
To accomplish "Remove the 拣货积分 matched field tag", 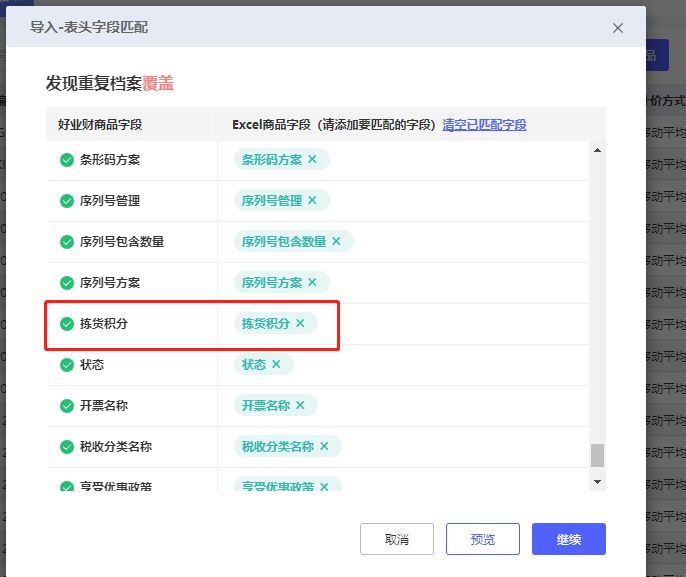I will click(x=300, y=324).
